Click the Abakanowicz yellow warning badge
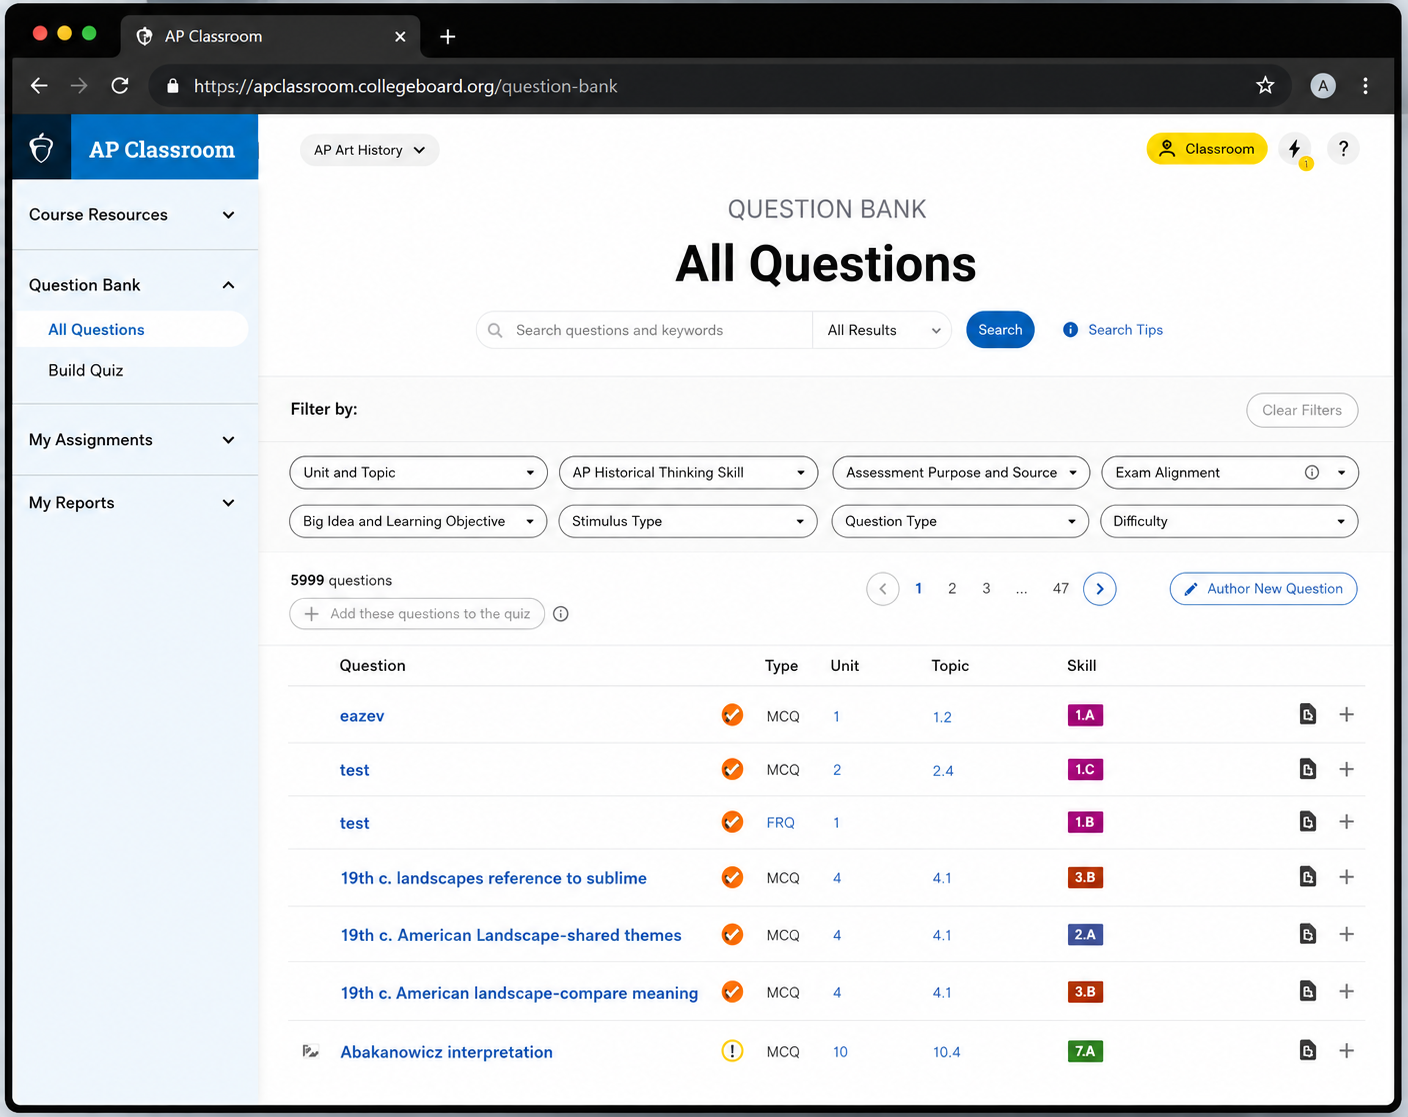Image resolution: width=1408 pixels, height=1117 pixels. [x=732, y=1051]
